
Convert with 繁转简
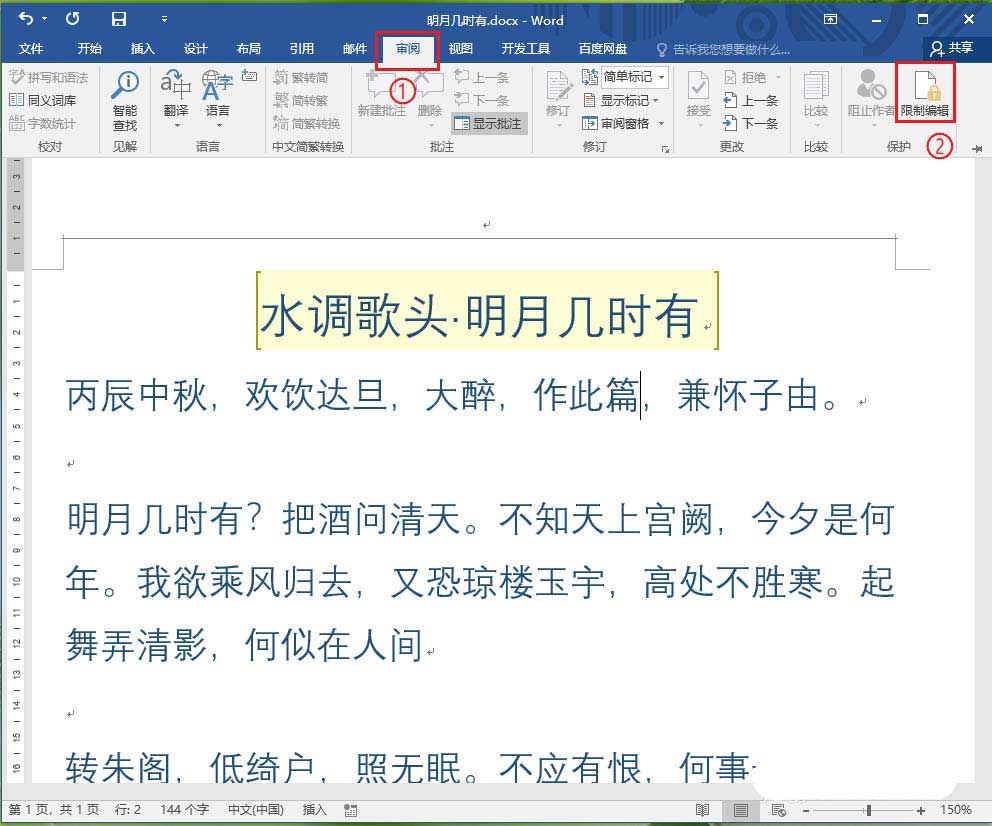pyautogui.click(x=301, y=77)
